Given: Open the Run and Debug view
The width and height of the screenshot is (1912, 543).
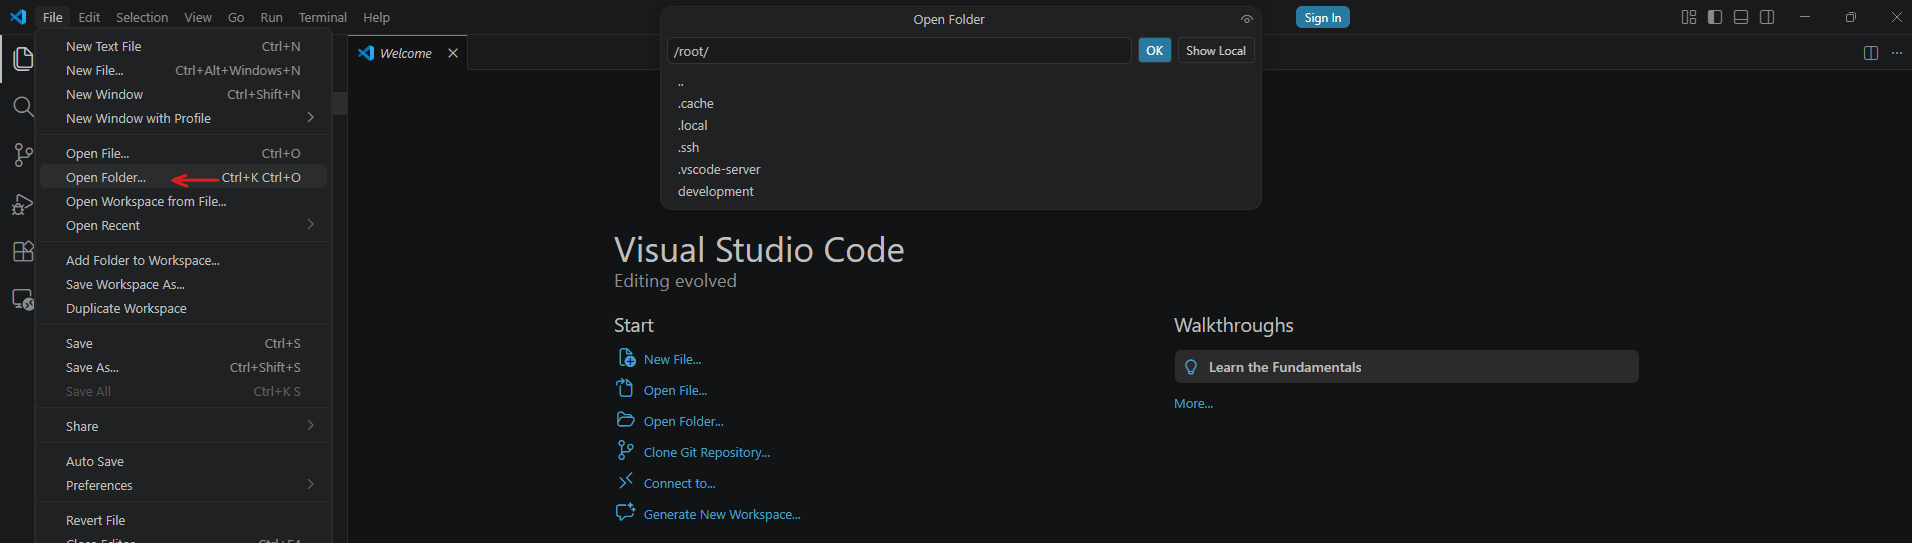Looking at the screenshot, I should (x=22, y=203).
